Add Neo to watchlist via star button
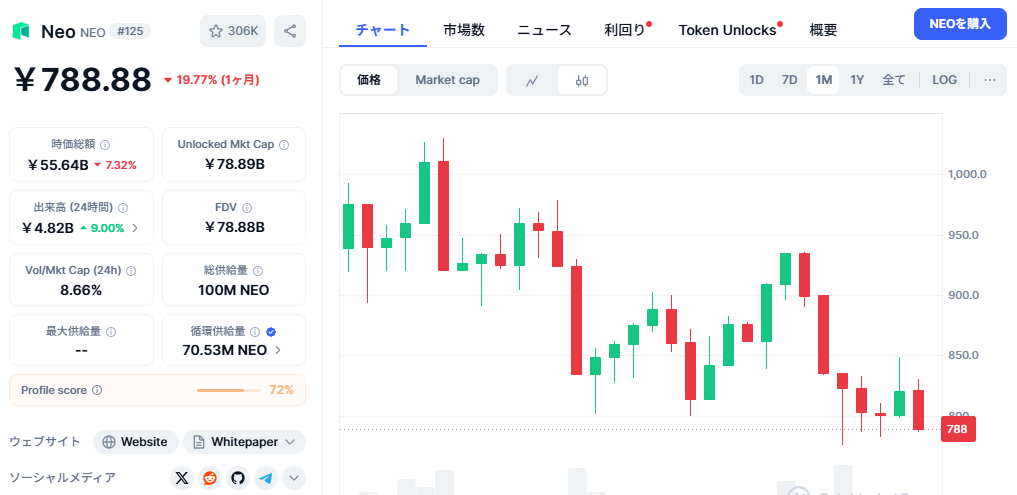 [233, 31]
